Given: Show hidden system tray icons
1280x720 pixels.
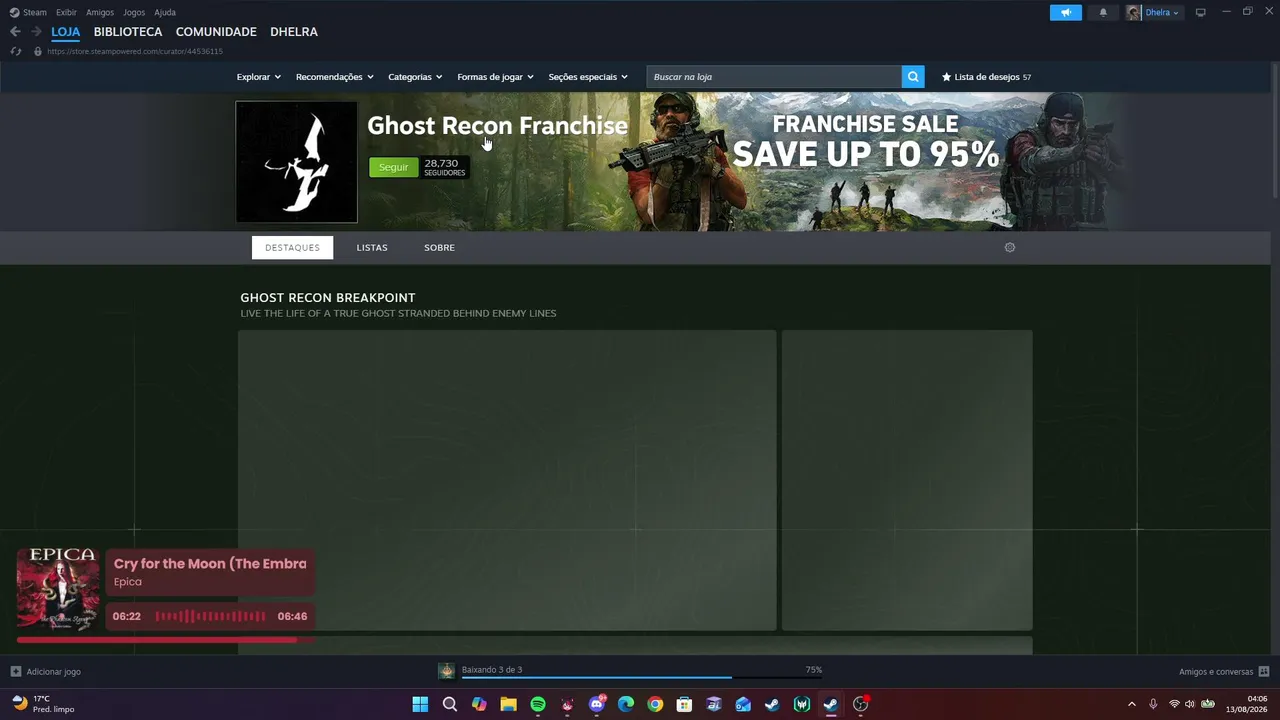Looking at the screenshot, I should (x=1132, y=704).
